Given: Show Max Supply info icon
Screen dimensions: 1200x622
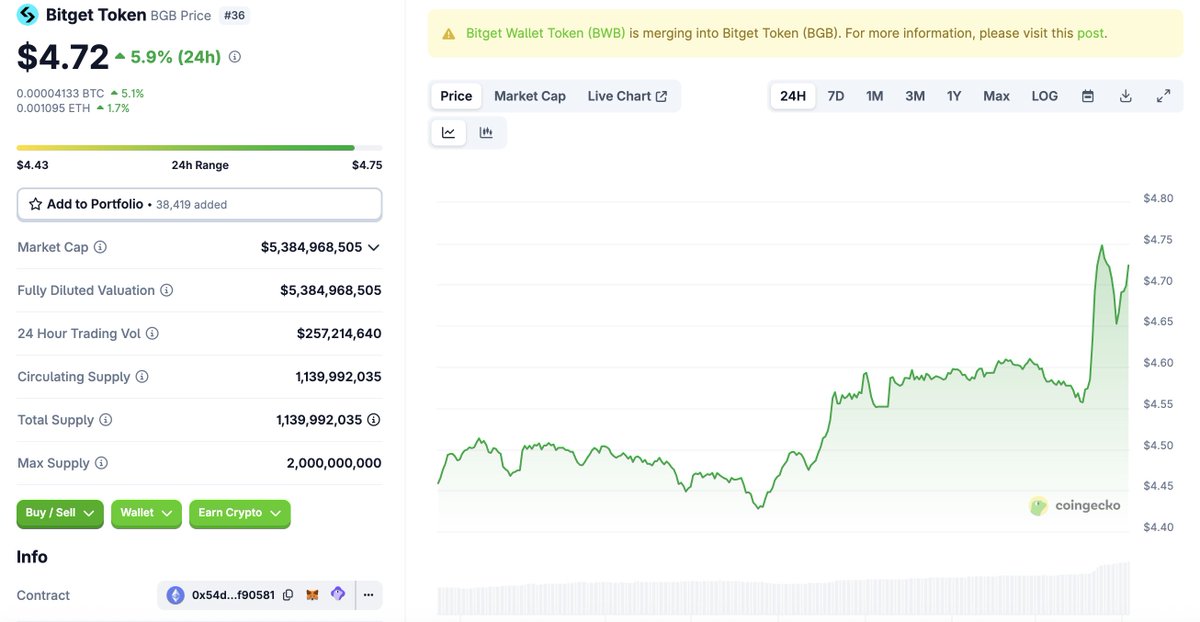Looking at the screenshot, I should click(101, 463).
